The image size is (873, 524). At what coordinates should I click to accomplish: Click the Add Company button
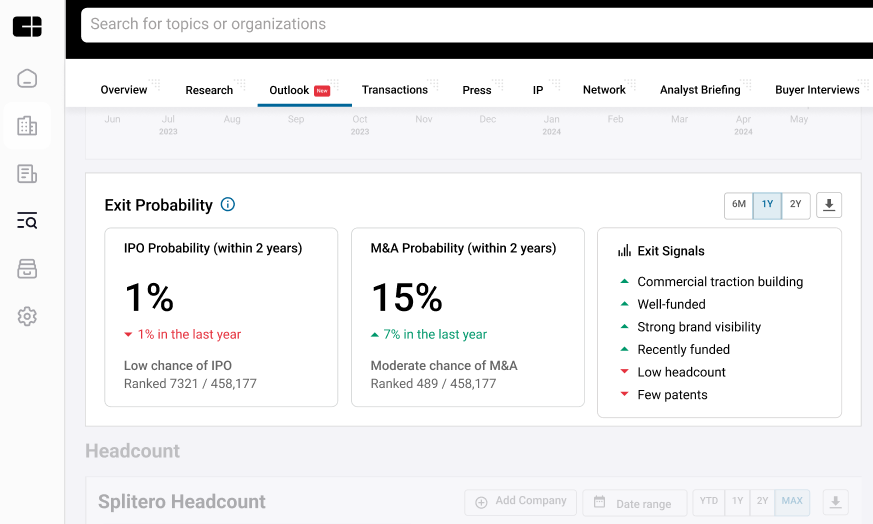[x=521, y=501]
